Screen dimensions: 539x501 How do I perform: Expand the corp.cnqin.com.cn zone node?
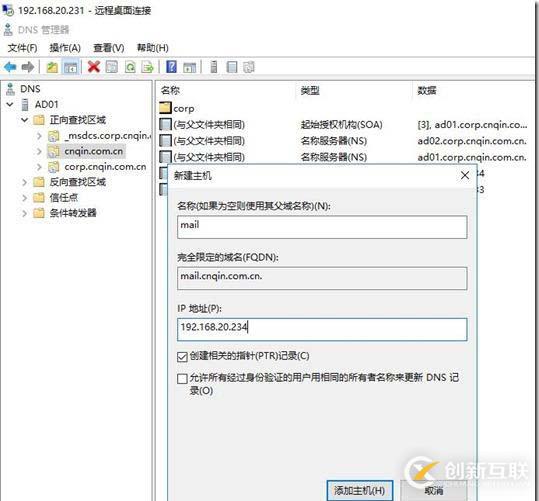[39, 167]
